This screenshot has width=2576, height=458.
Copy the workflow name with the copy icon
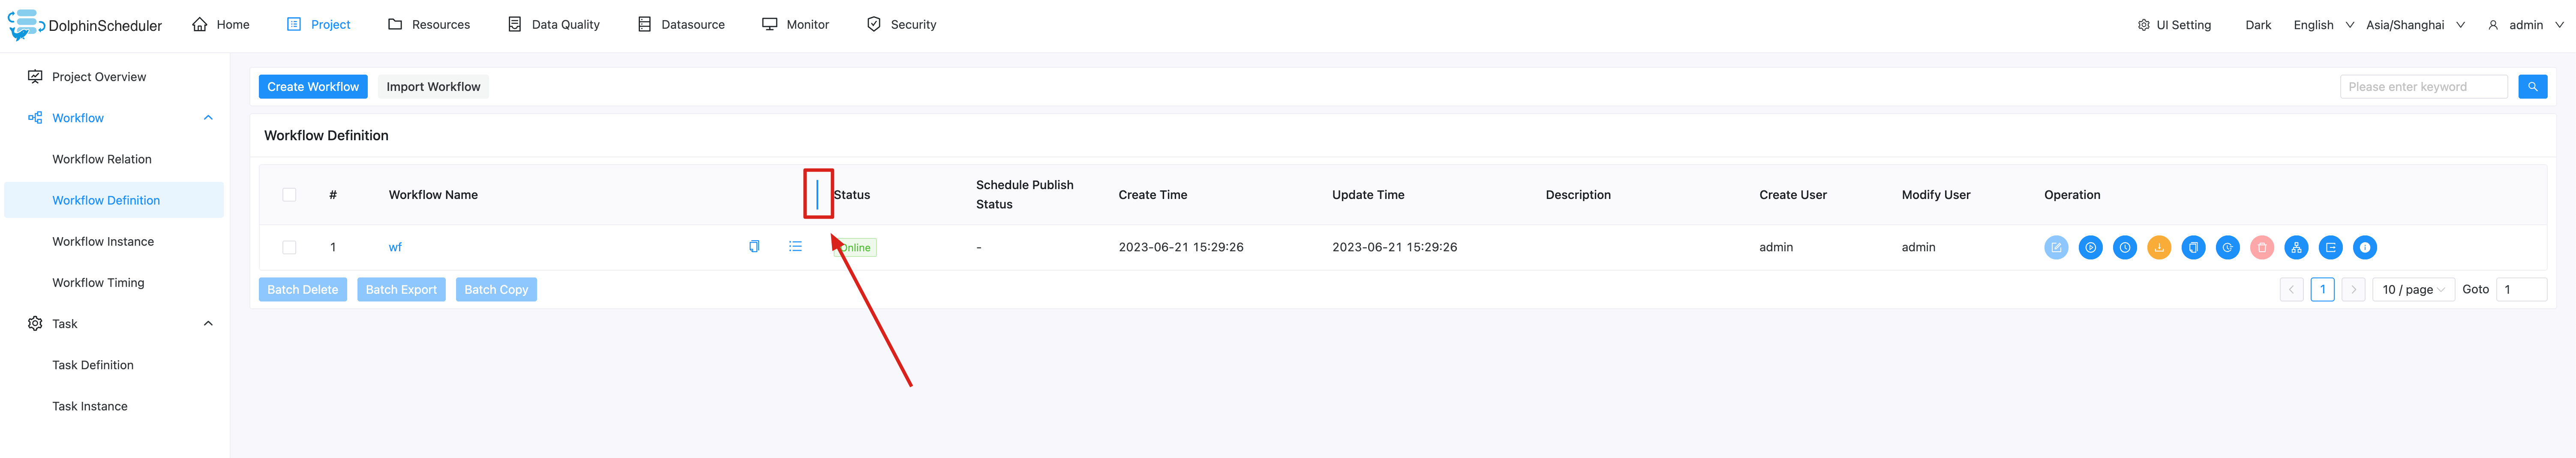pos(754,246)
